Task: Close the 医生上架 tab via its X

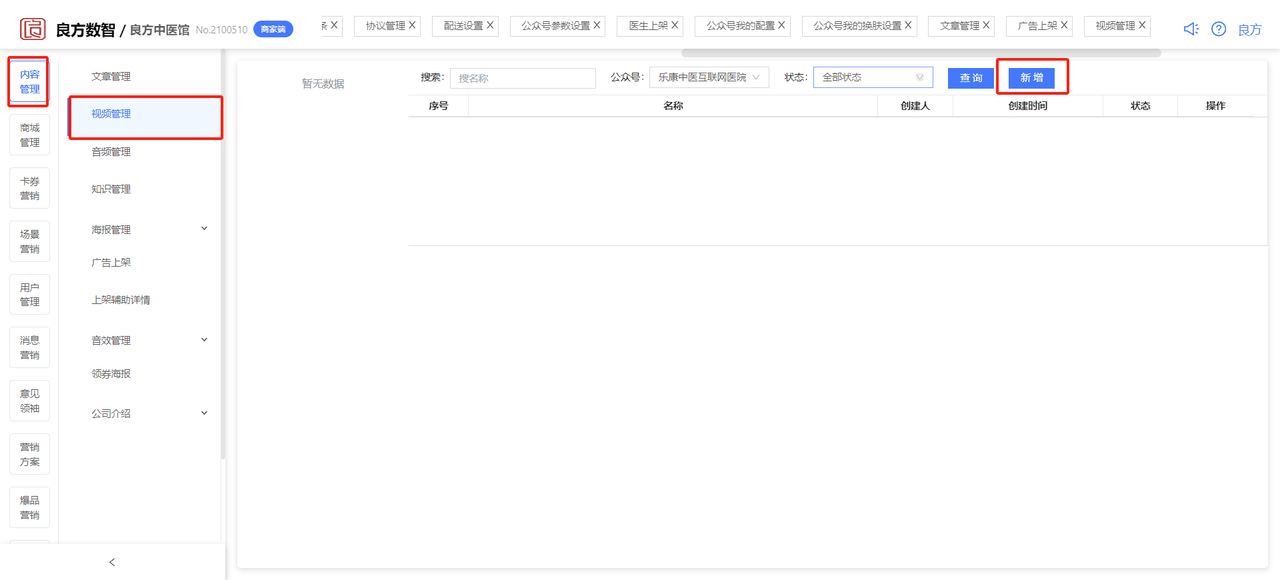Action: [675, 25]
